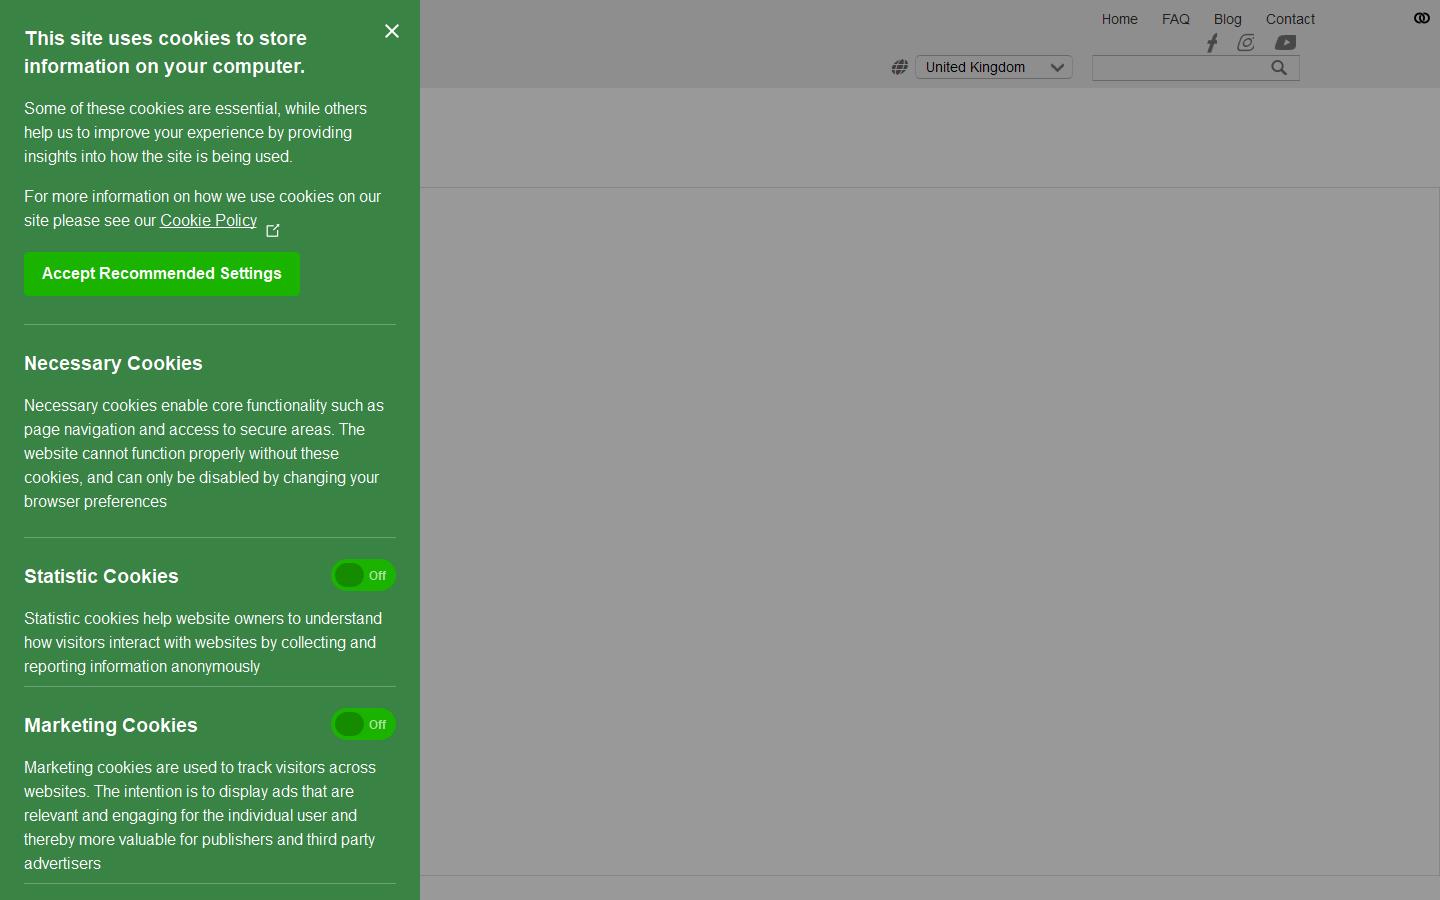Viewport: 1440px width, 900px height.
Task: Click the YouTube icon
Action: (x=1285, y=43)
